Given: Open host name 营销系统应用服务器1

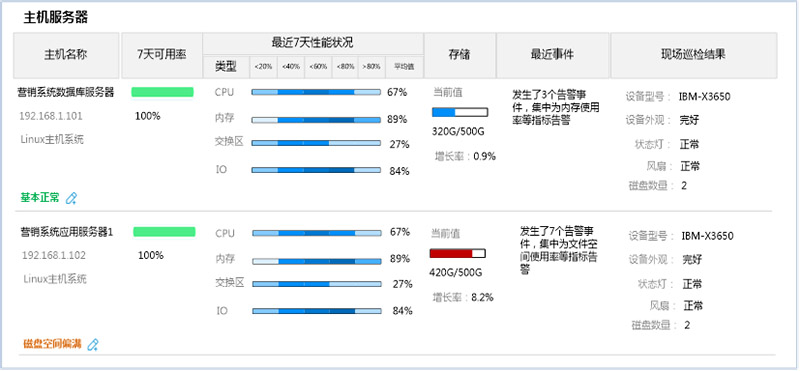Looking at the screenshot, I should click(x=66, y=232).
